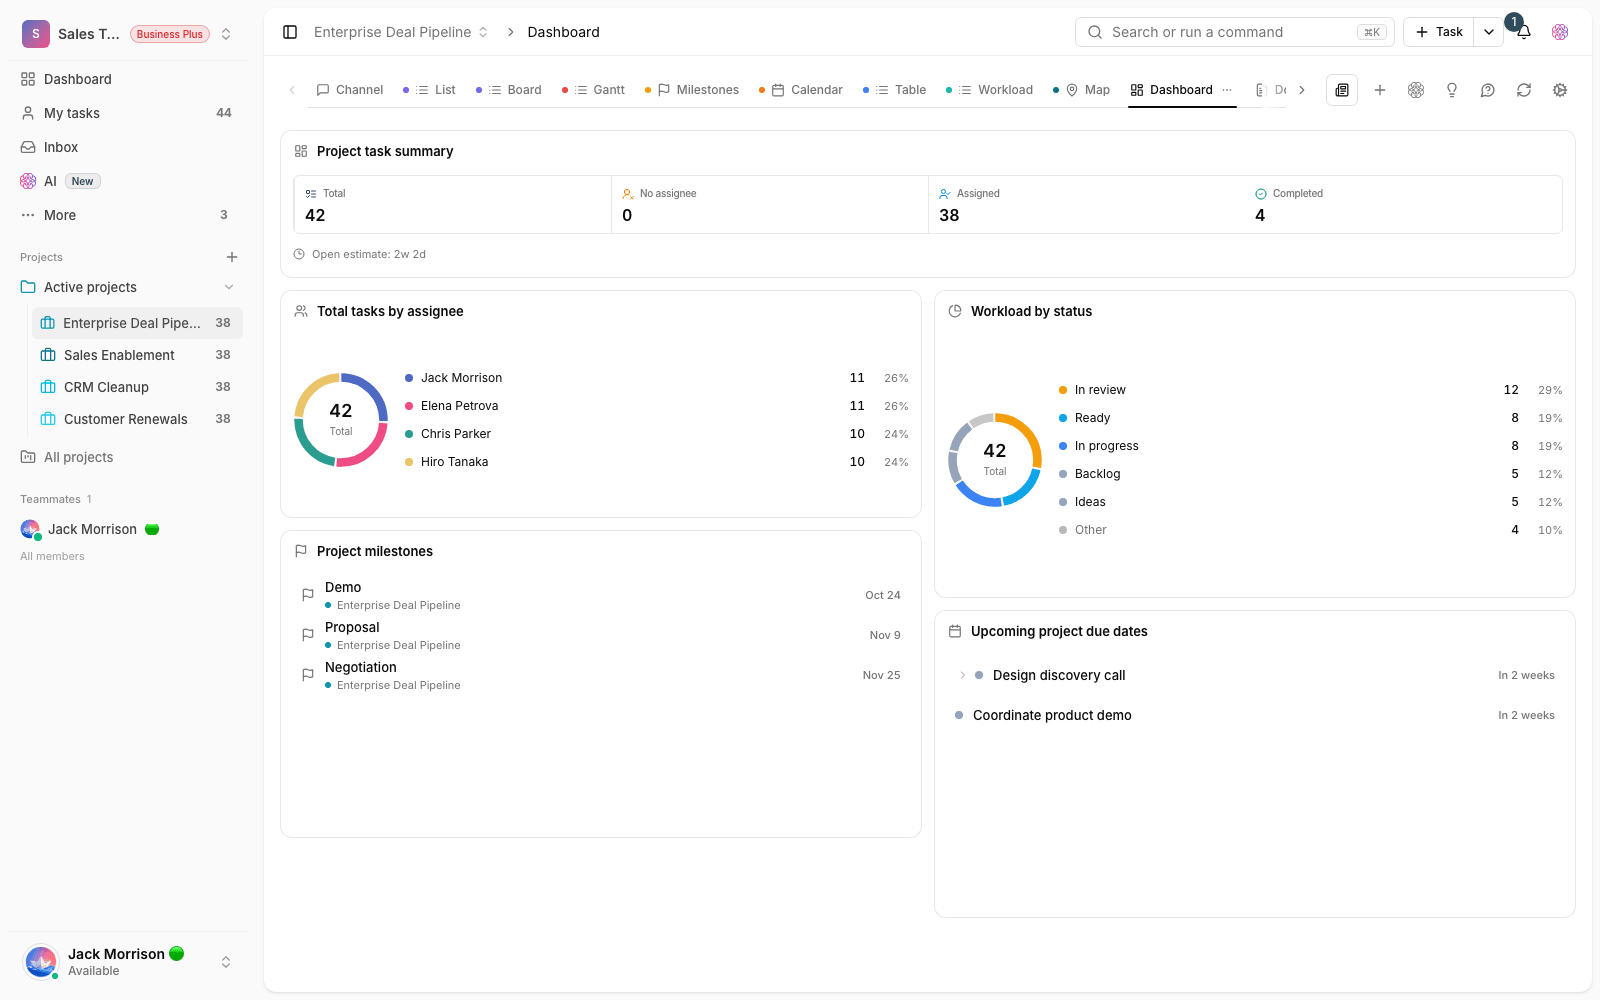1600x1000 pixels.
Task: Open Dashboard in left sidebar
Action: pos(128,79)
